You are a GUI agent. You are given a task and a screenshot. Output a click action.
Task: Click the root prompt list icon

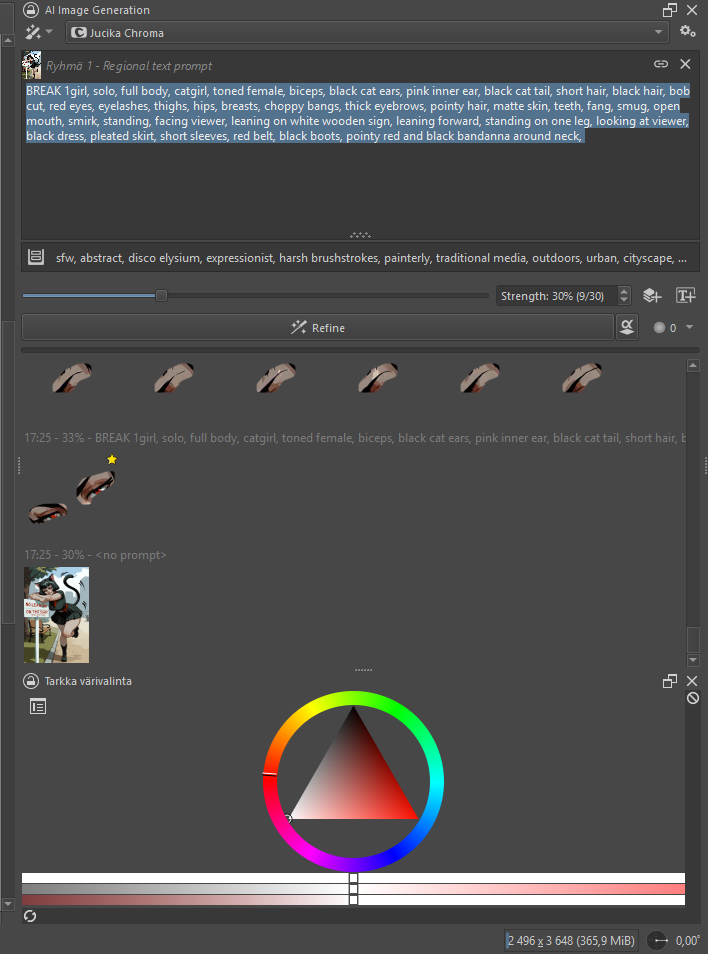(36, 258)
